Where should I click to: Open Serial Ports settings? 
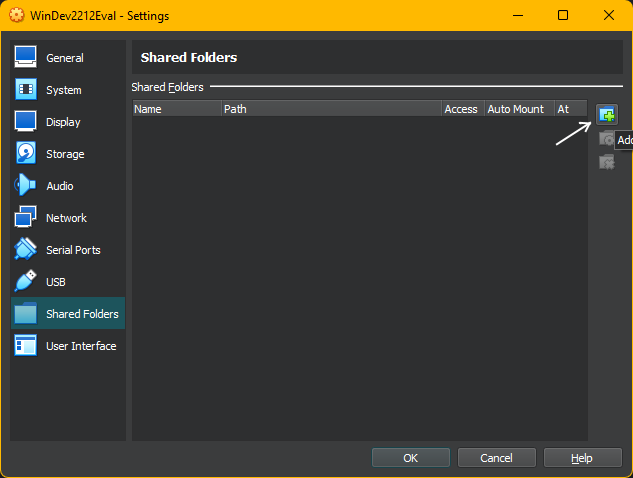click(x=68, y=249)
